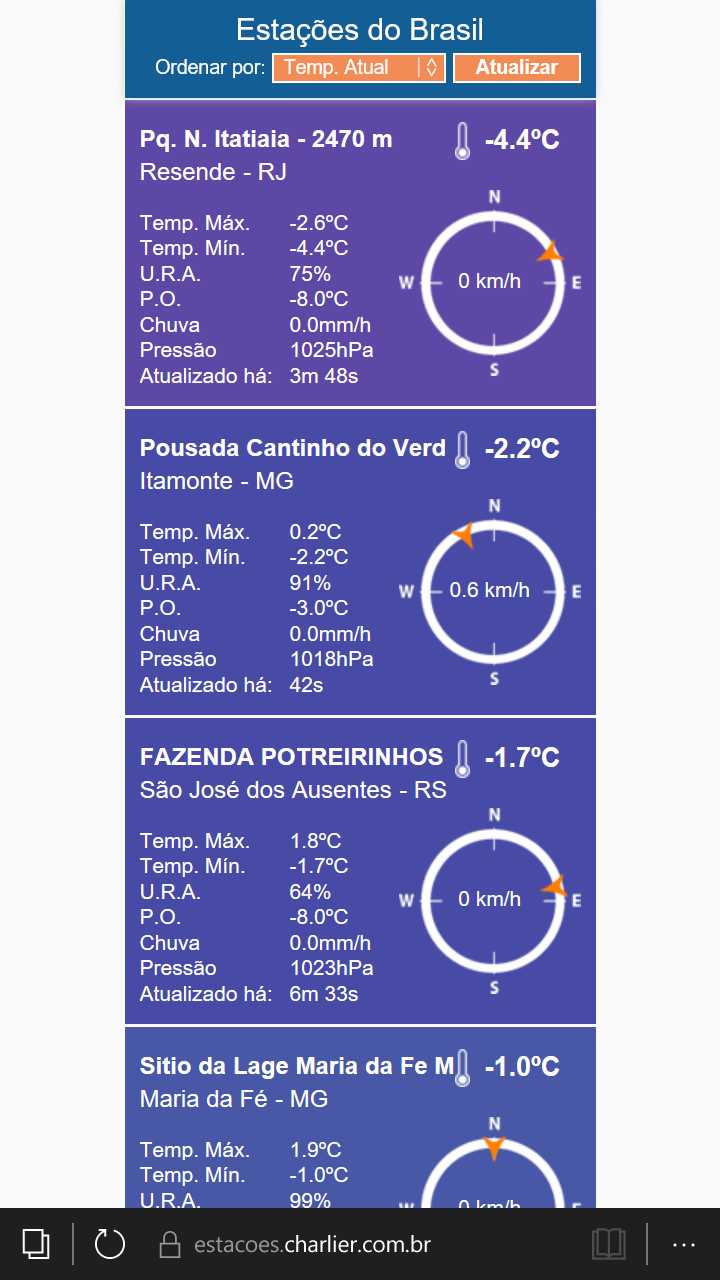
Task: Select Sitio da Lage Maria da Fe station
Action: [x=297, y=1066]
